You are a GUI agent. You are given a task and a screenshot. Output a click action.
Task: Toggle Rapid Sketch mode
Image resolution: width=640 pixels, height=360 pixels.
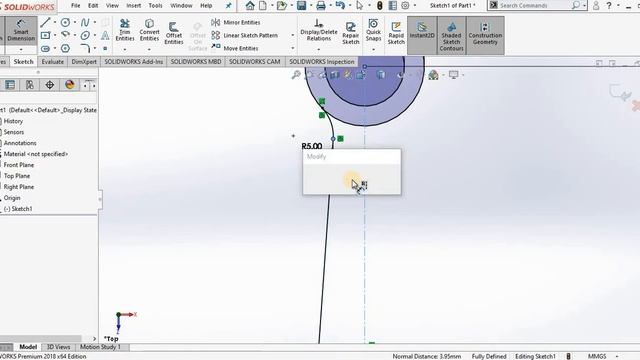click(x=396, y=33)
